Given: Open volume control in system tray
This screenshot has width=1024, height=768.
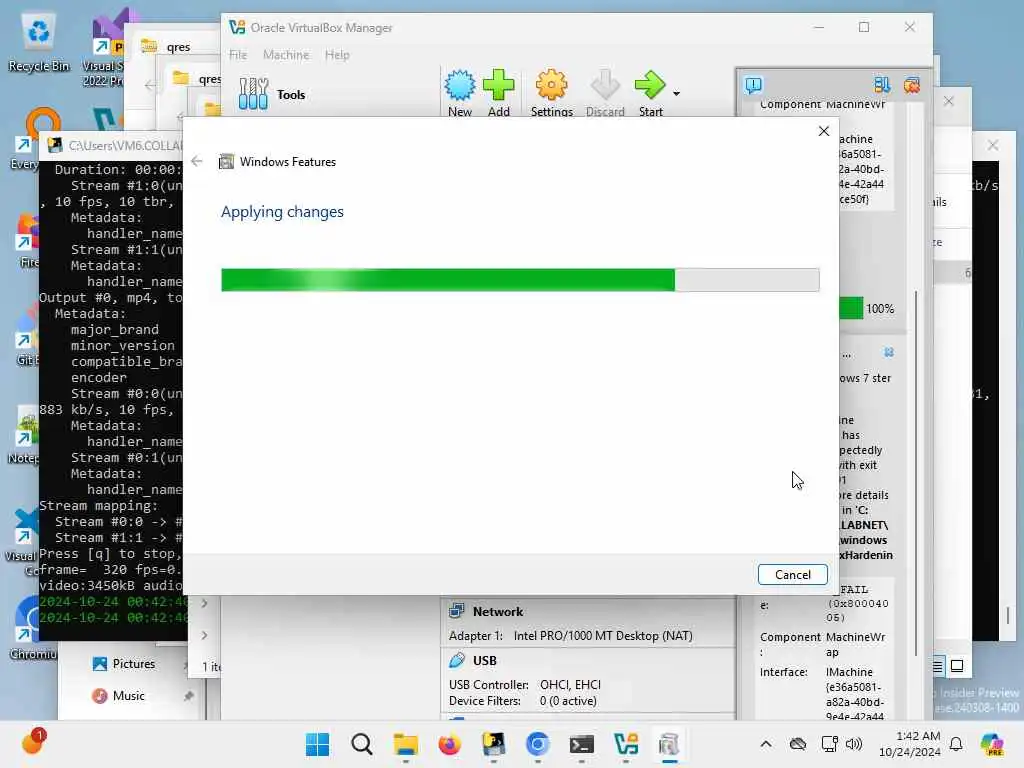Looking at the screenshot, I should click(x=854, y=744).
